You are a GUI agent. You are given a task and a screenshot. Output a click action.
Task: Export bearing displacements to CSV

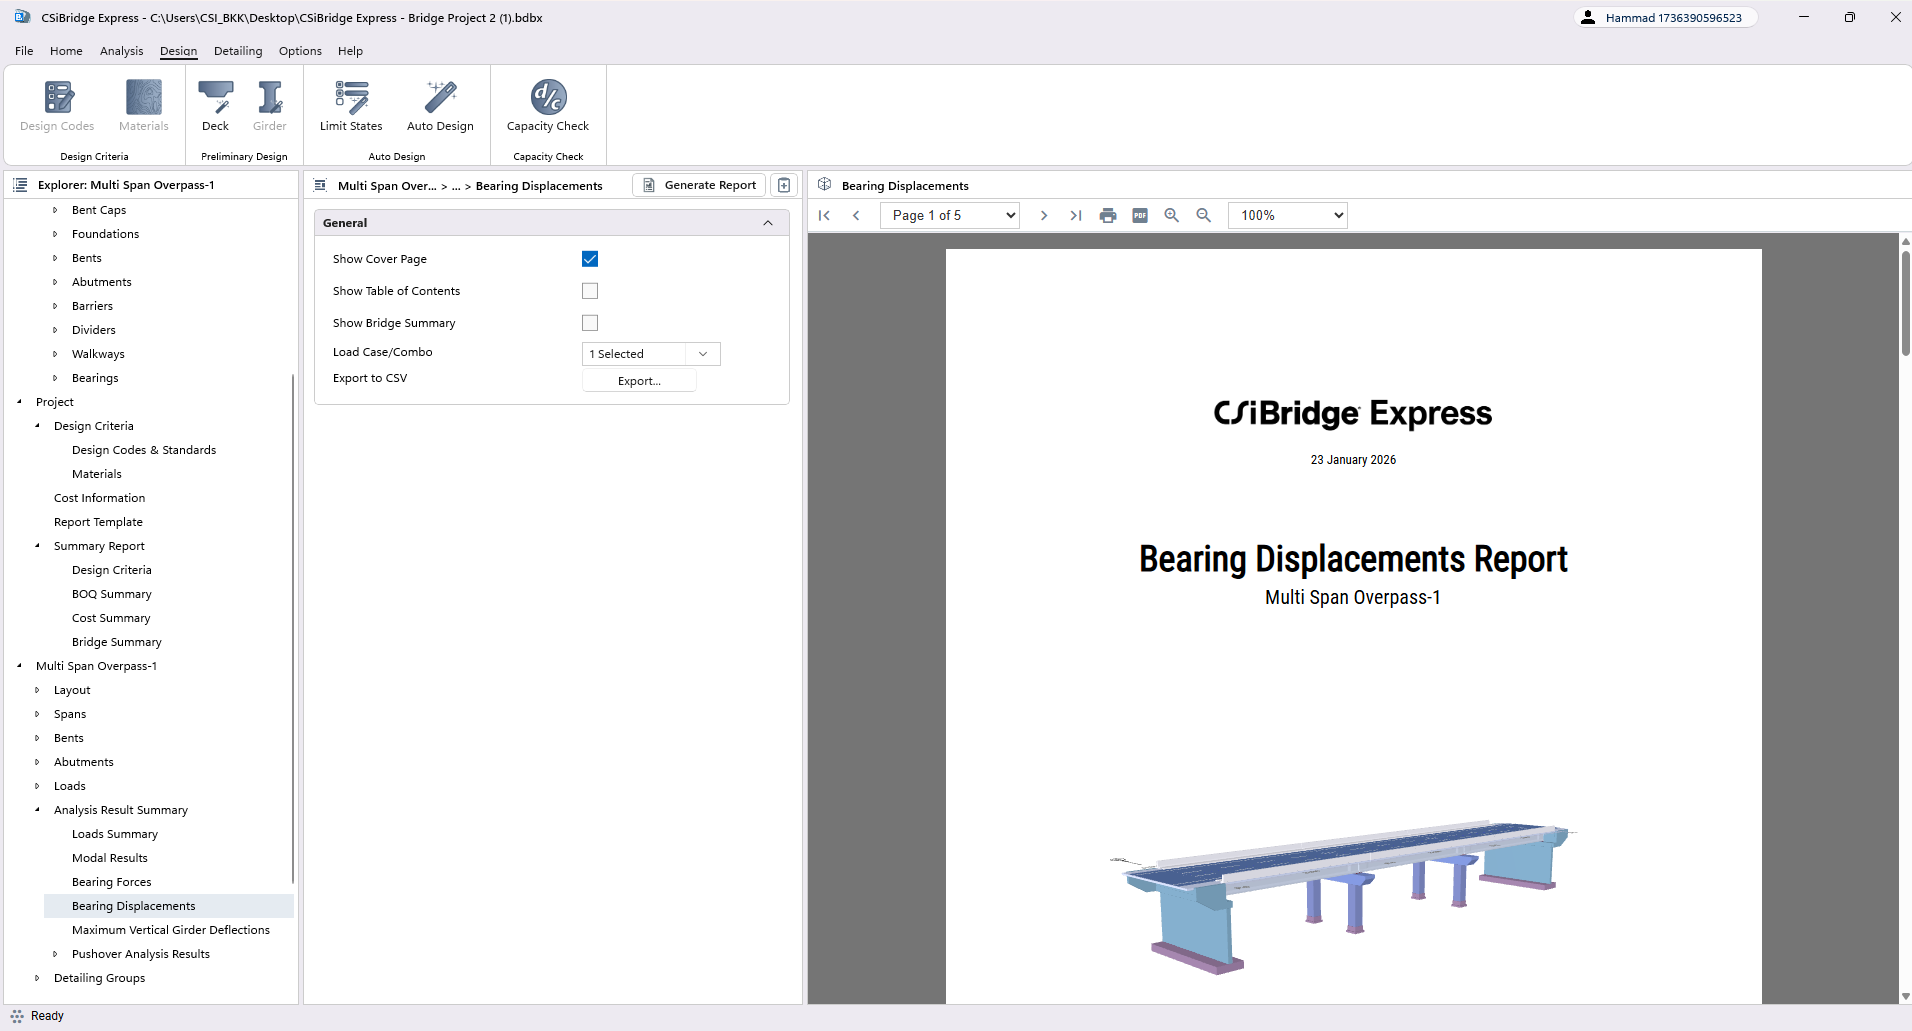pyautogui.click(x=638, y=380)
